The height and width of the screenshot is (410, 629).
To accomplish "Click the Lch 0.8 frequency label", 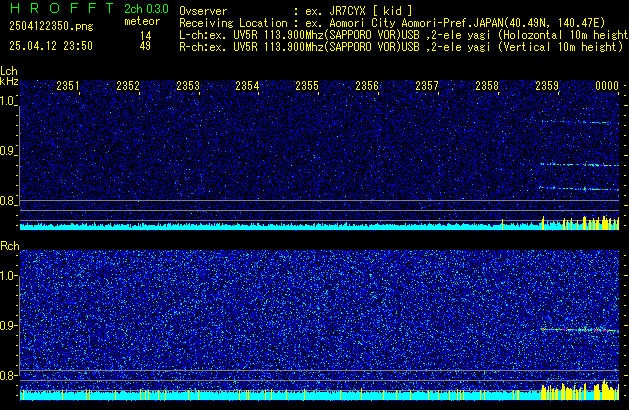I will (7, 201).
